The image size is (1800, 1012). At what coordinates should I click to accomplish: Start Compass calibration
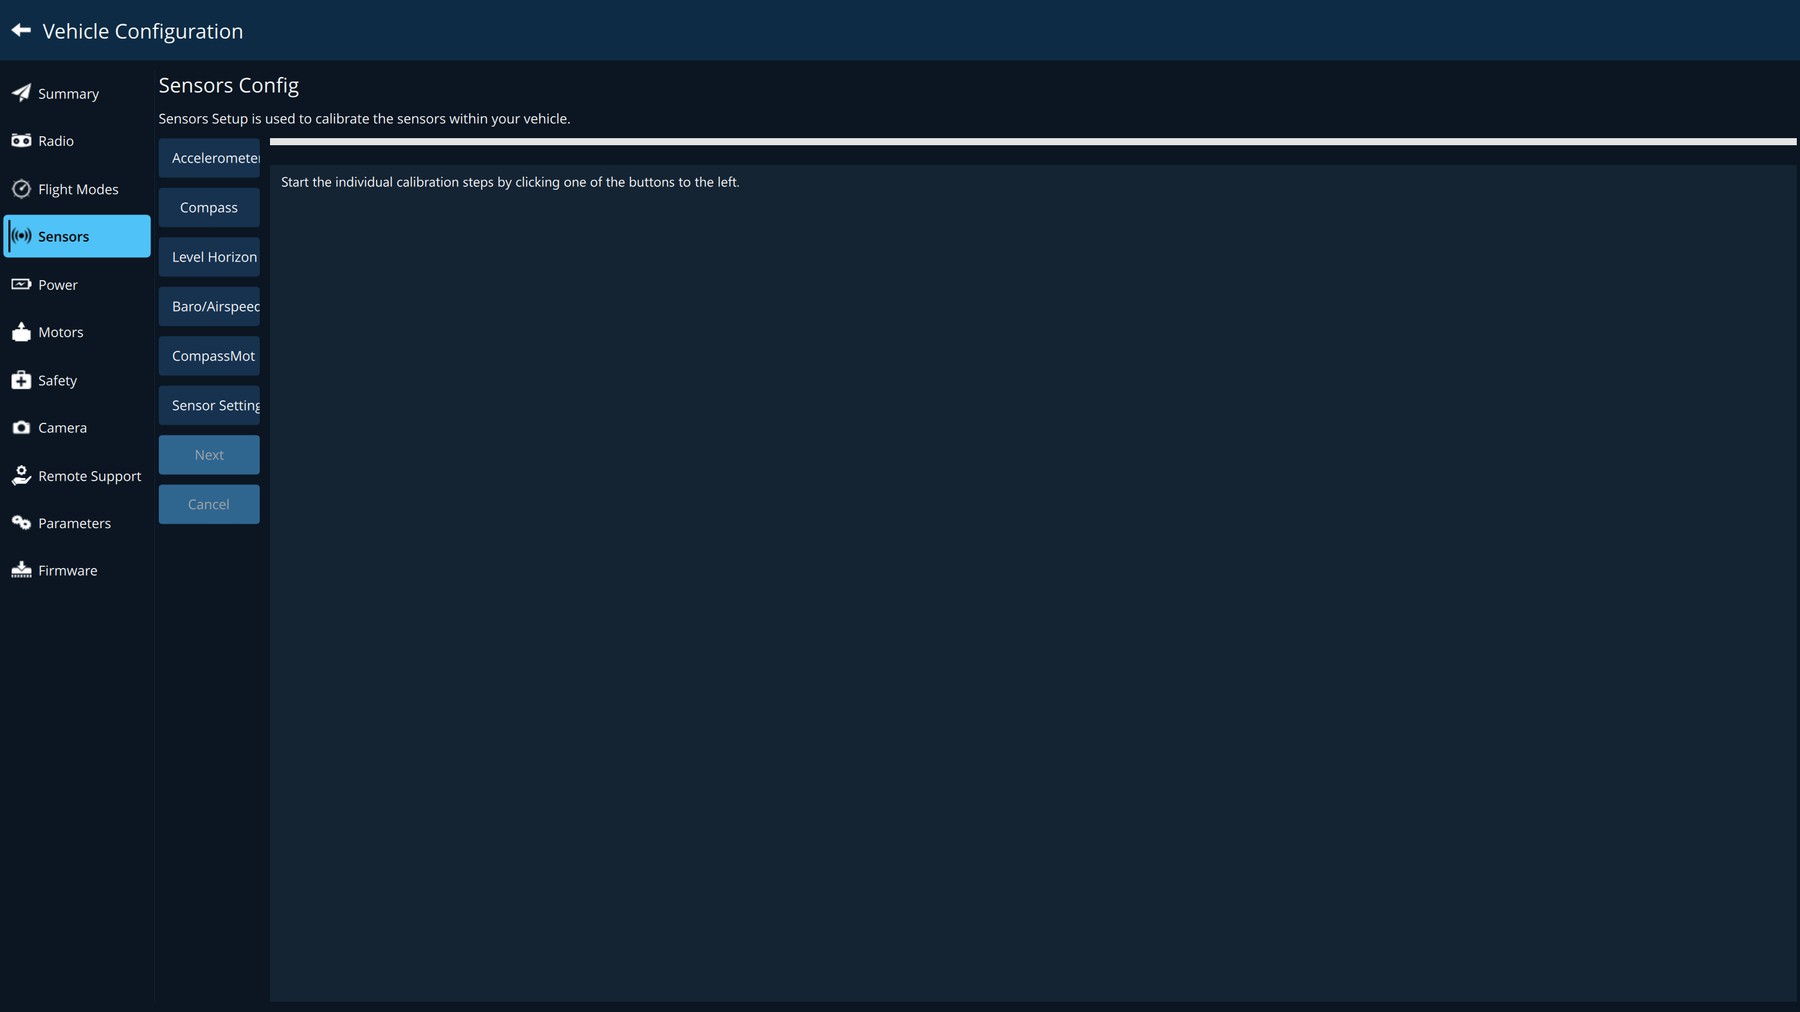click(209, 207)
